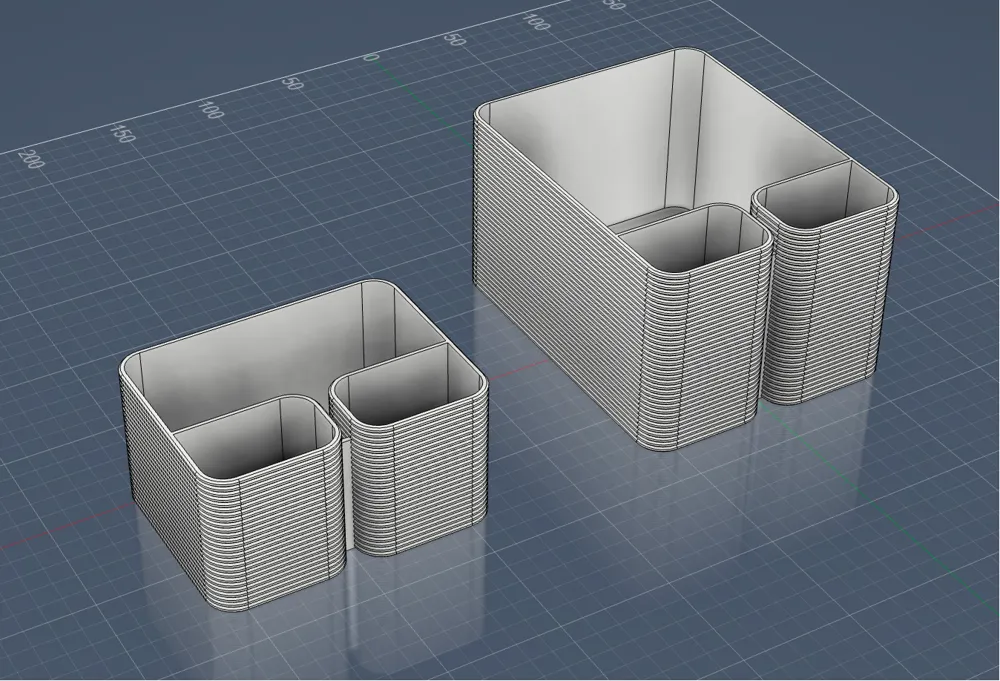Click the 150 grid axis label
This screenshot has height=681, width=1000.
click(x=122, y=134)
